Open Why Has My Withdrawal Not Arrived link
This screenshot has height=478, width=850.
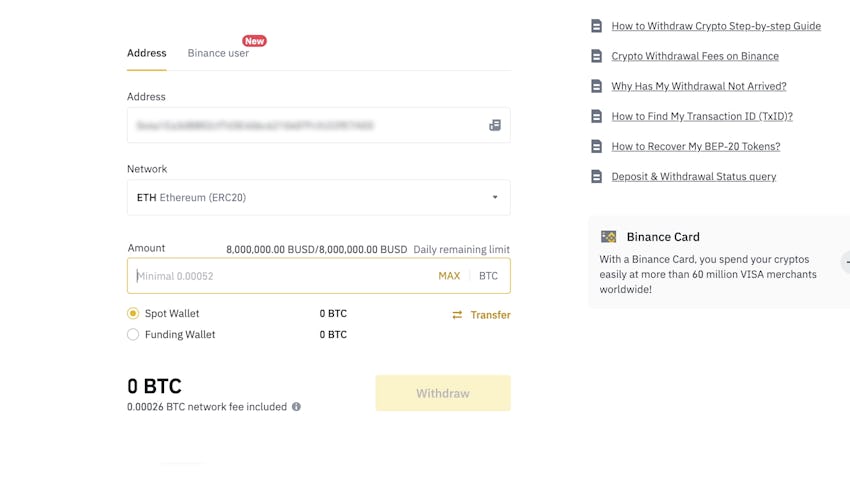699,86
